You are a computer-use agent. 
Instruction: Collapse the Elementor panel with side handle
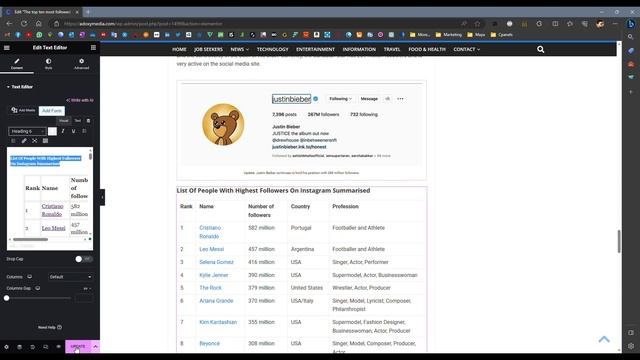click(102, 198)
